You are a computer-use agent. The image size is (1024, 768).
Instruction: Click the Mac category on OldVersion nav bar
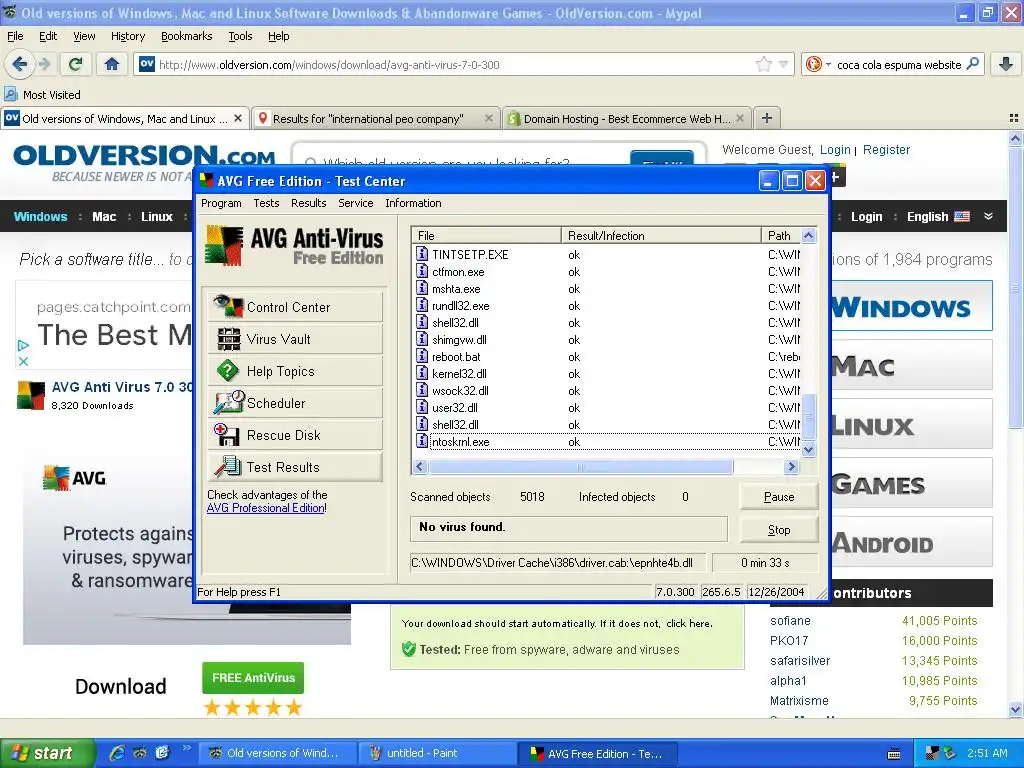tap(104, 216)
